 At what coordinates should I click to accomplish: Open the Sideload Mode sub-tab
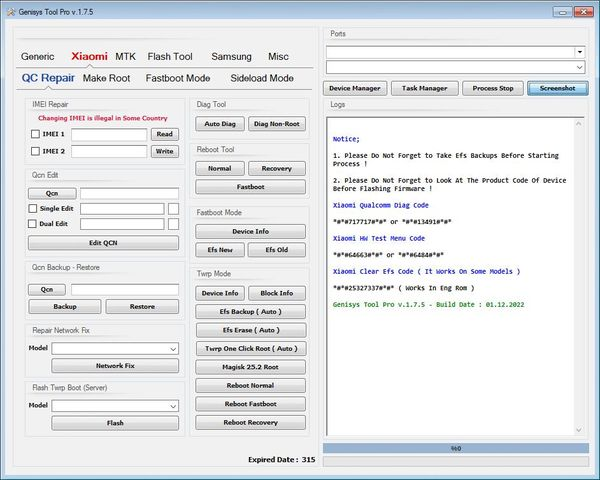tap(262, 78)
